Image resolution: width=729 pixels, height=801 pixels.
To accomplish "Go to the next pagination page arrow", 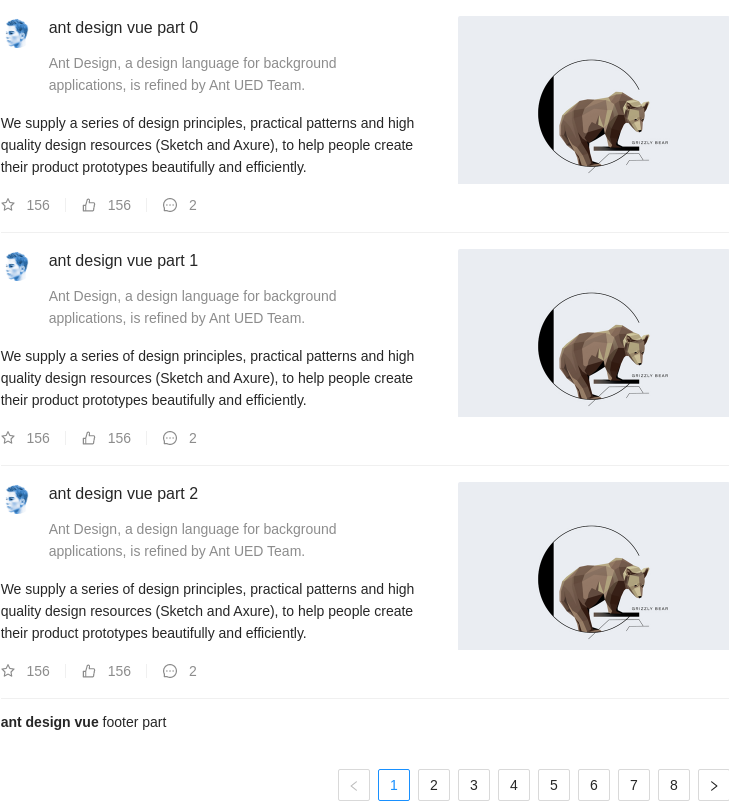I will point(714,785).
